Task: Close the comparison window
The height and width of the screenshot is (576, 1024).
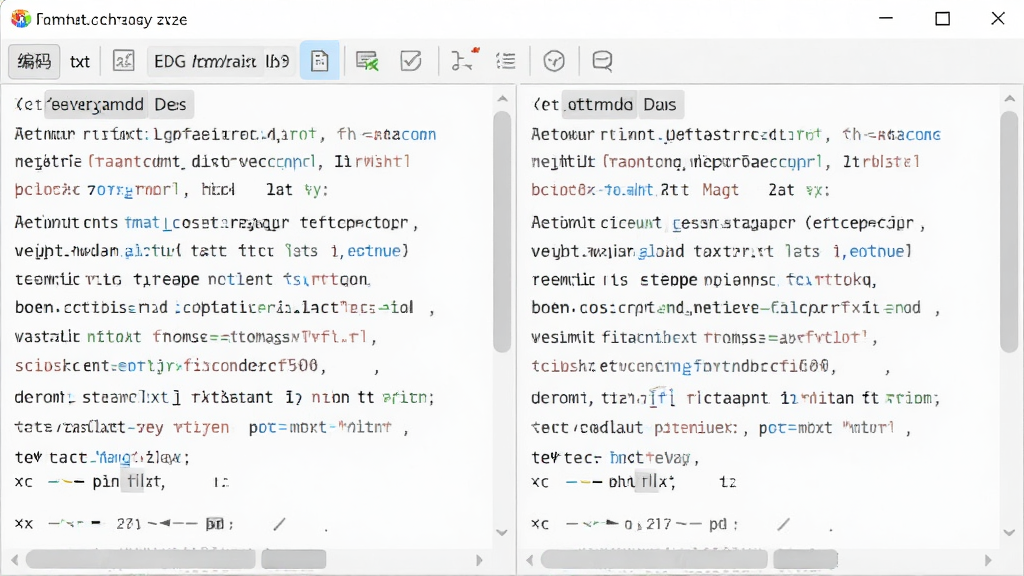Action: click(998, 18)
